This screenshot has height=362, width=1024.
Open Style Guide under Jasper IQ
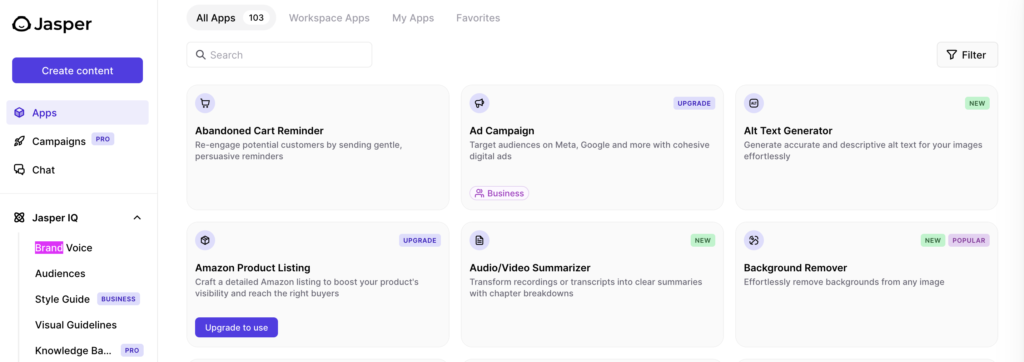pyautogui.click(x=62, y=299)
